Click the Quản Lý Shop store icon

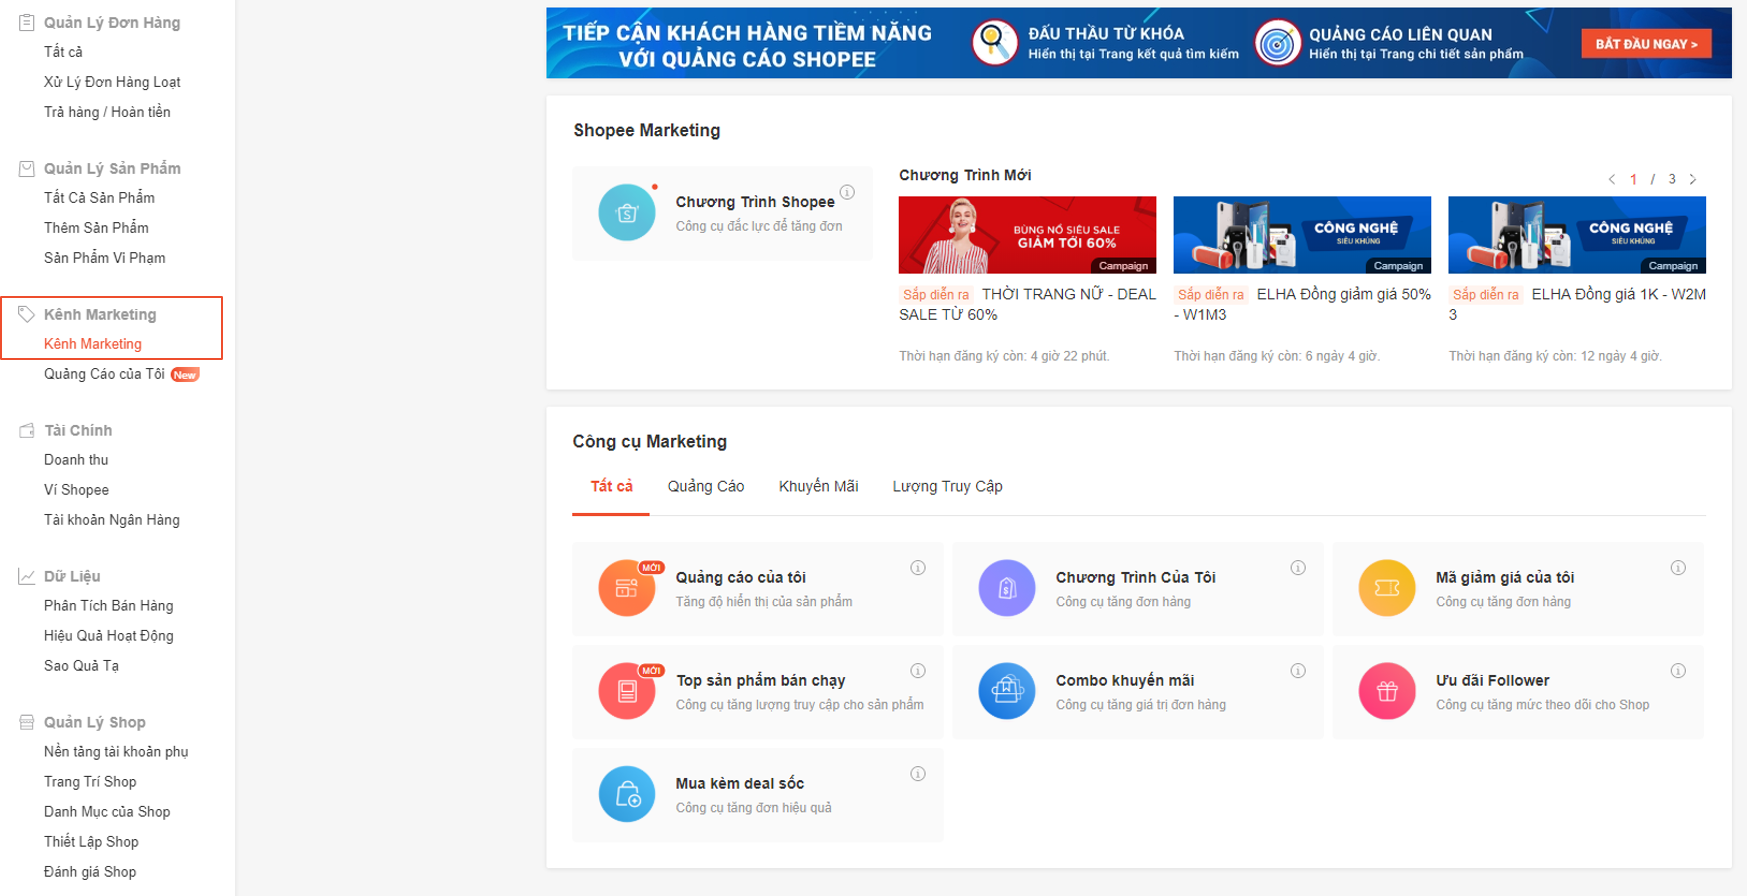point(27,722)
